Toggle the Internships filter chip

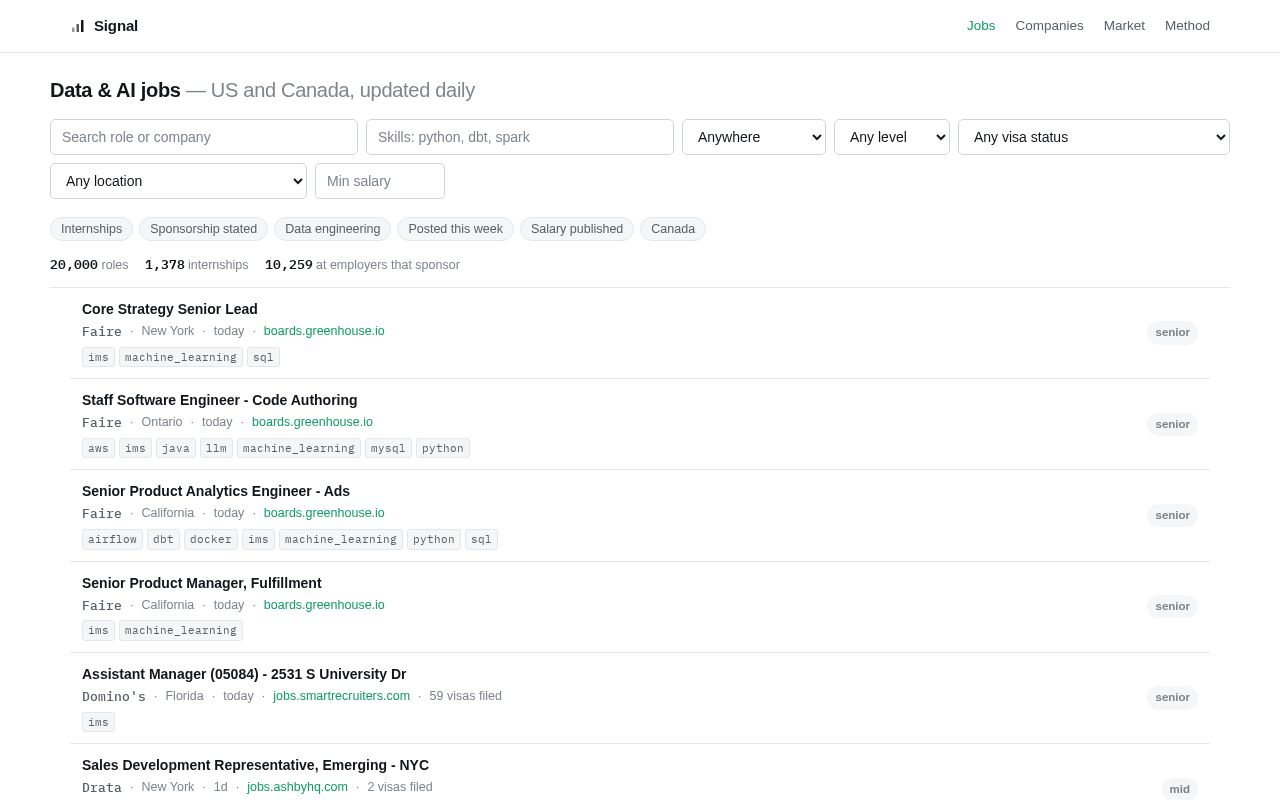(x=91, y=229)
